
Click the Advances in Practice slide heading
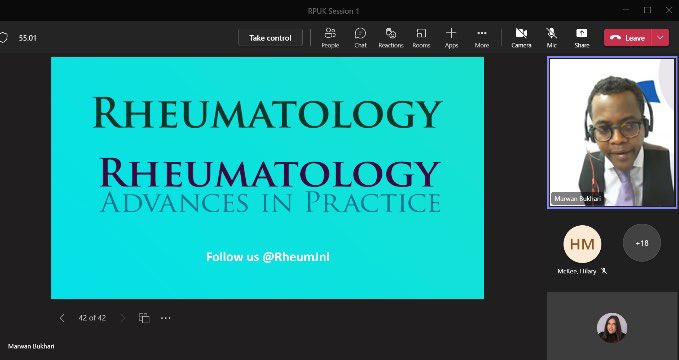click(x=270, y=202)
